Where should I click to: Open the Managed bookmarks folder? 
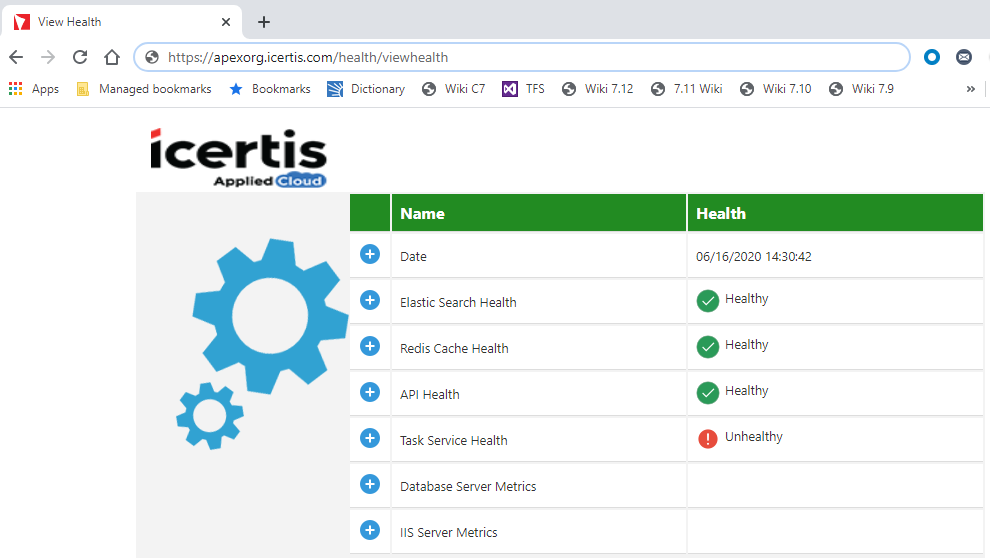[x=144, y=89]
